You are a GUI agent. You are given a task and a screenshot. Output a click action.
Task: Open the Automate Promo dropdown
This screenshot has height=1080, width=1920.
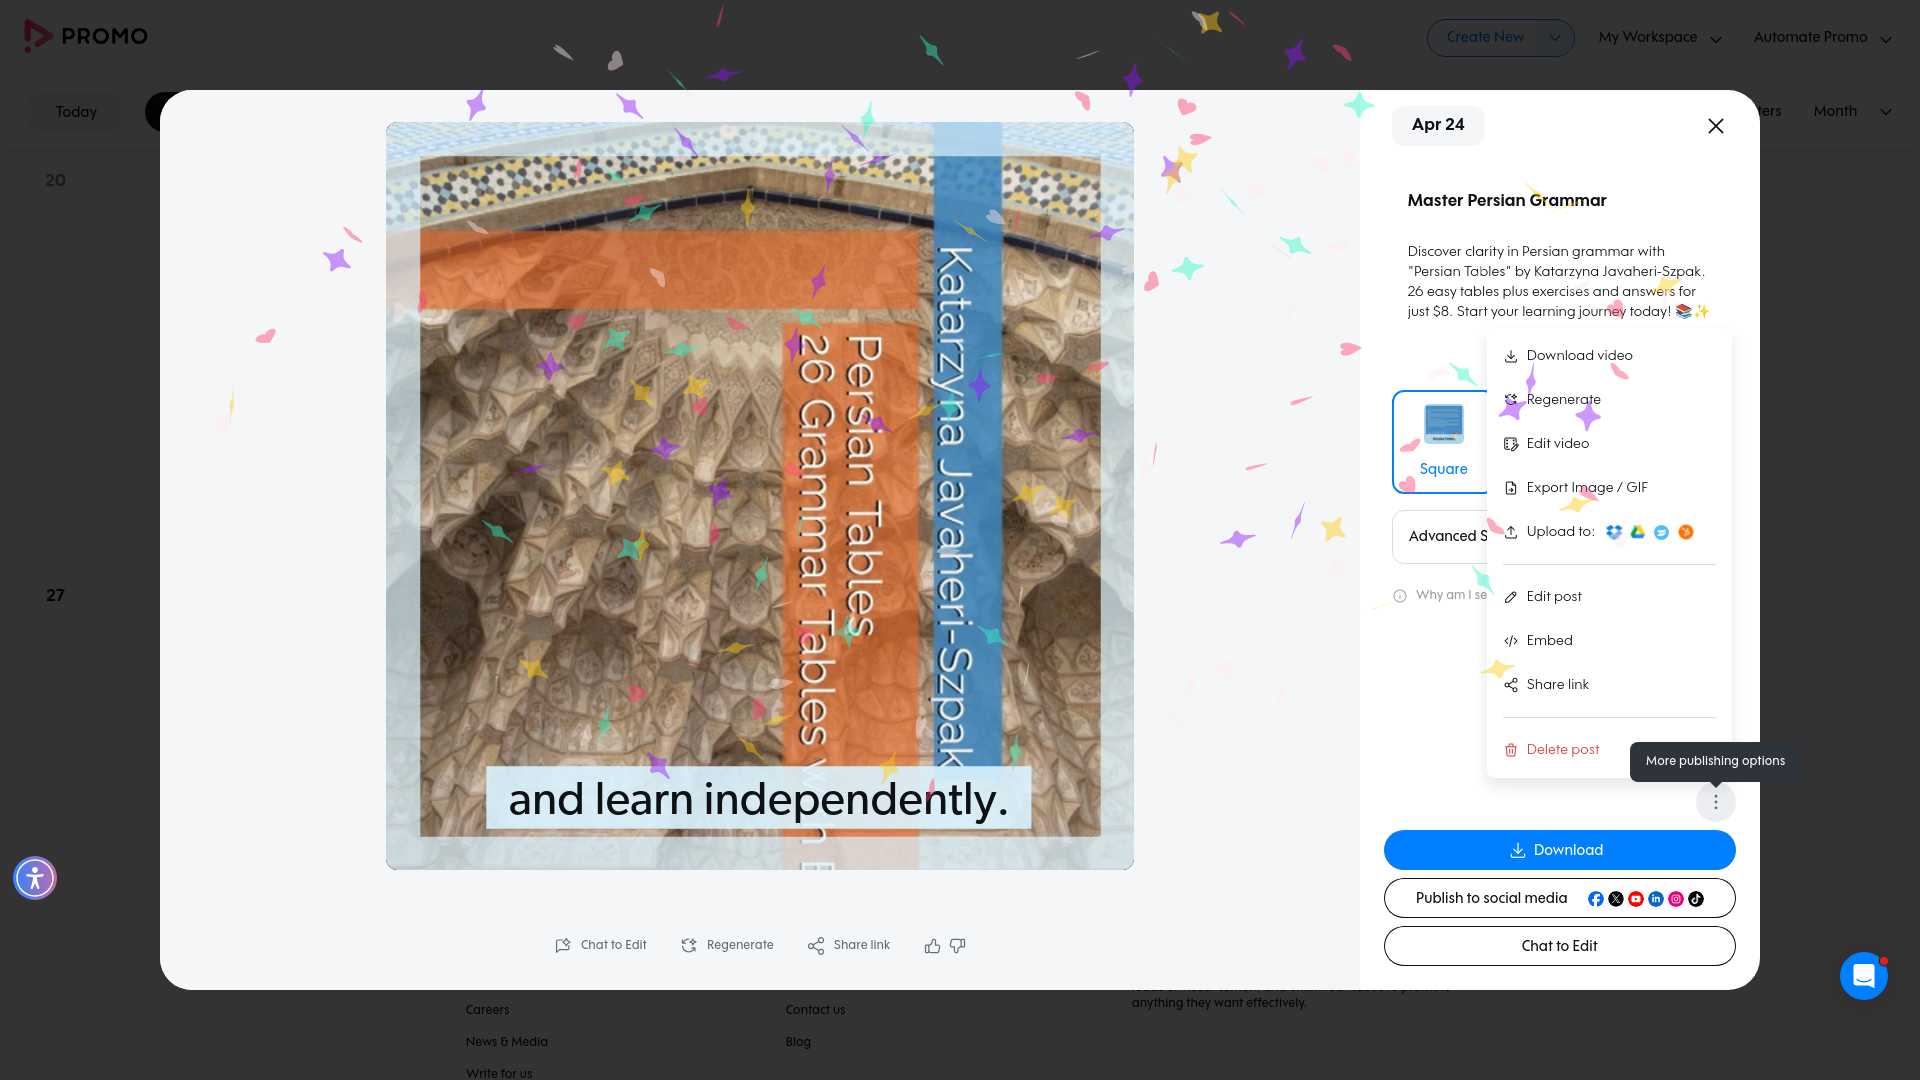[x=1822, y=37]
